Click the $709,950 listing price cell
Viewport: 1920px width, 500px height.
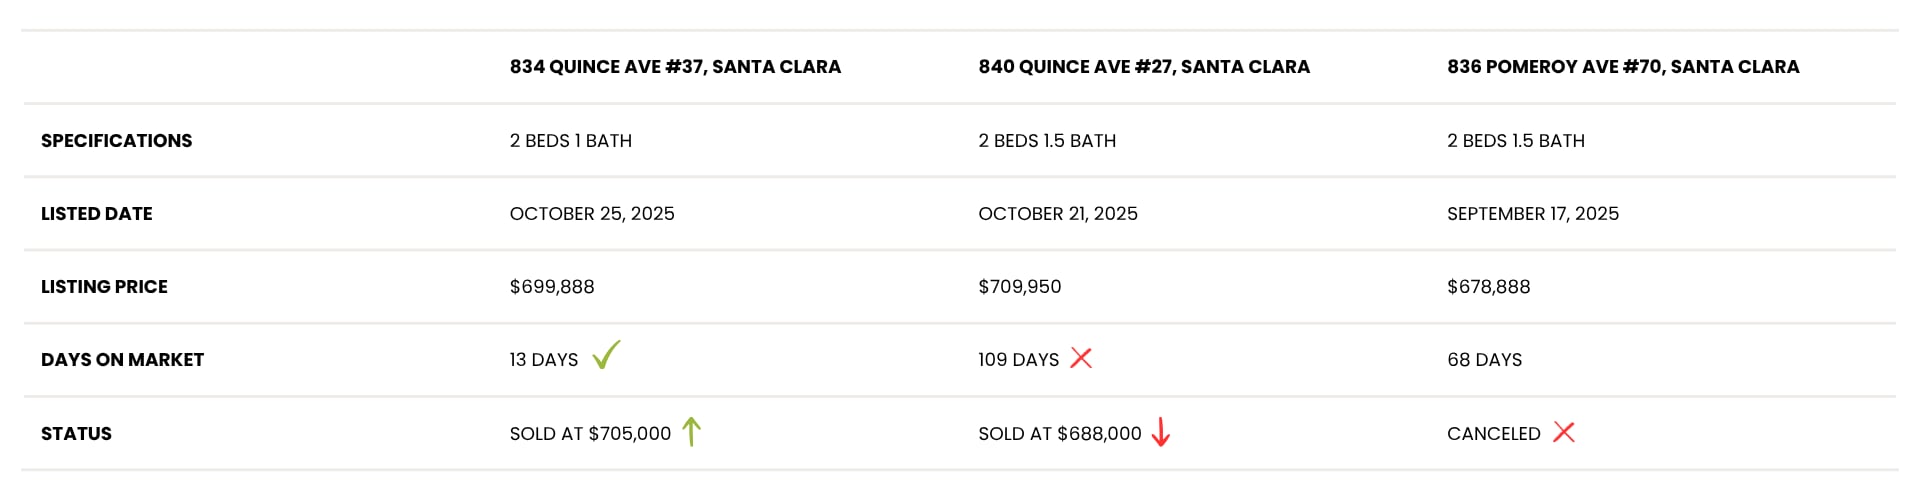click(1020, 287)
